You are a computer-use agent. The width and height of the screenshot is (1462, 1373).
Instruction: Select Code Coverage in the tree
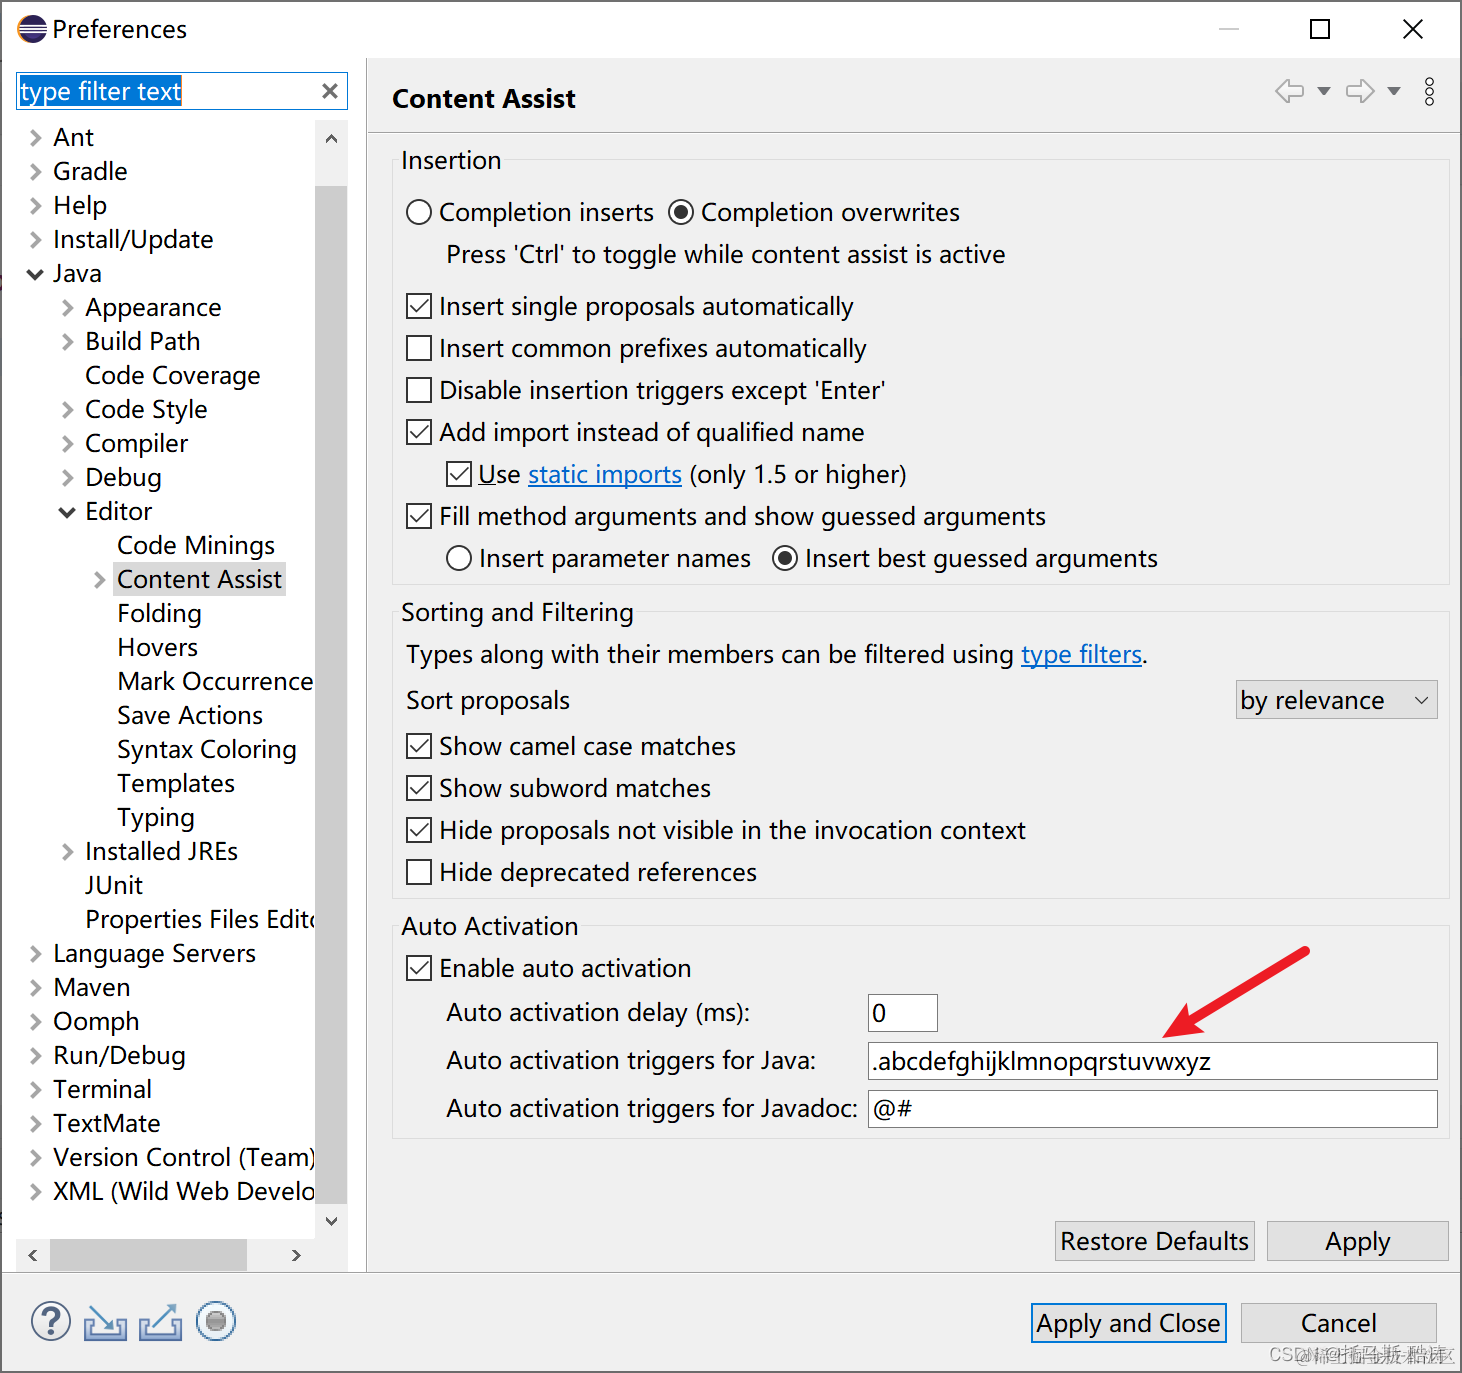173,375
